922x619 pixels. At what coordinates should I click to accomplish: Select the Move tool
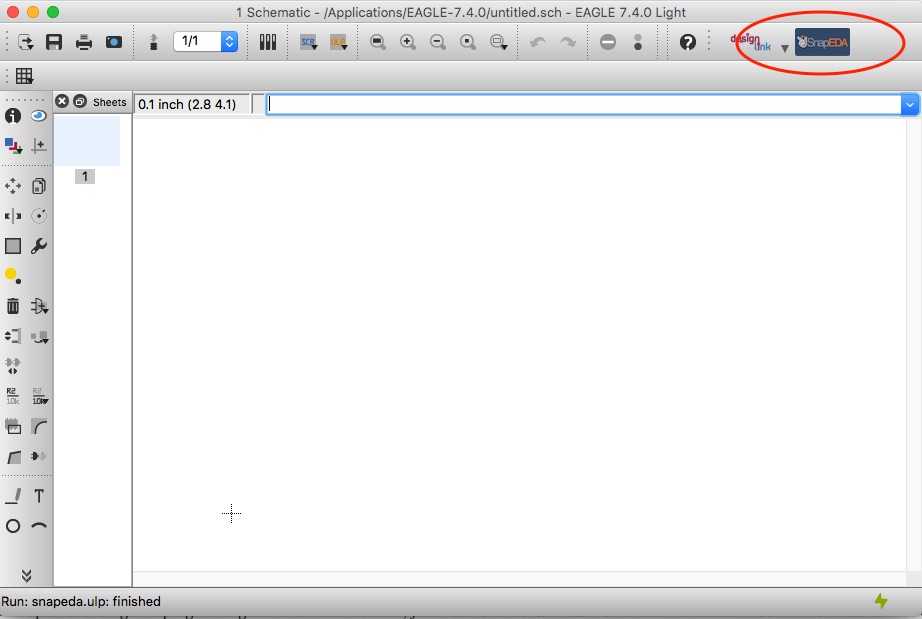13,186
